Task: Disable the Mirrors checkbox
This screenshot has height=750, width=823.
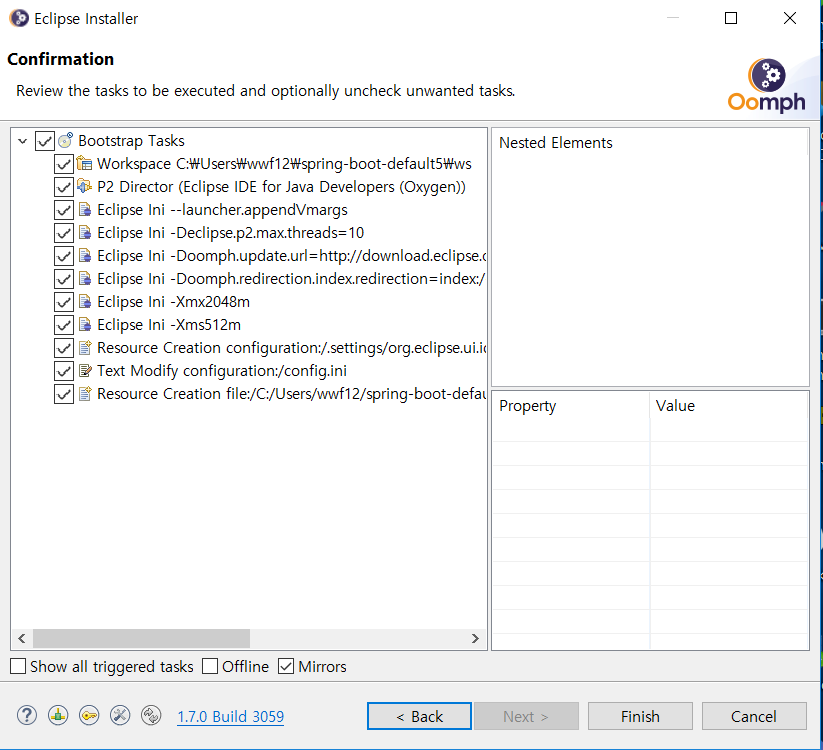Action: (286, 666)
